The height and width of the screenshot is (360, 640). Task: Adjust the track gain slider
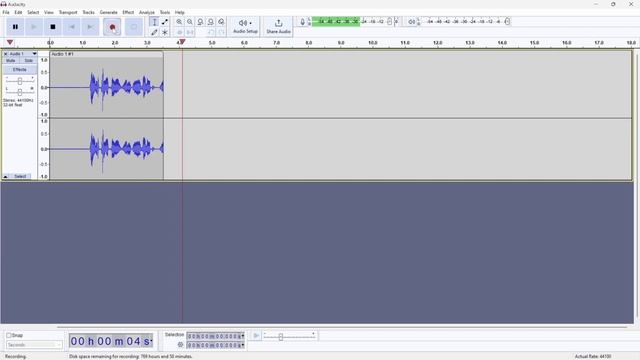click(x=20, y=81)
